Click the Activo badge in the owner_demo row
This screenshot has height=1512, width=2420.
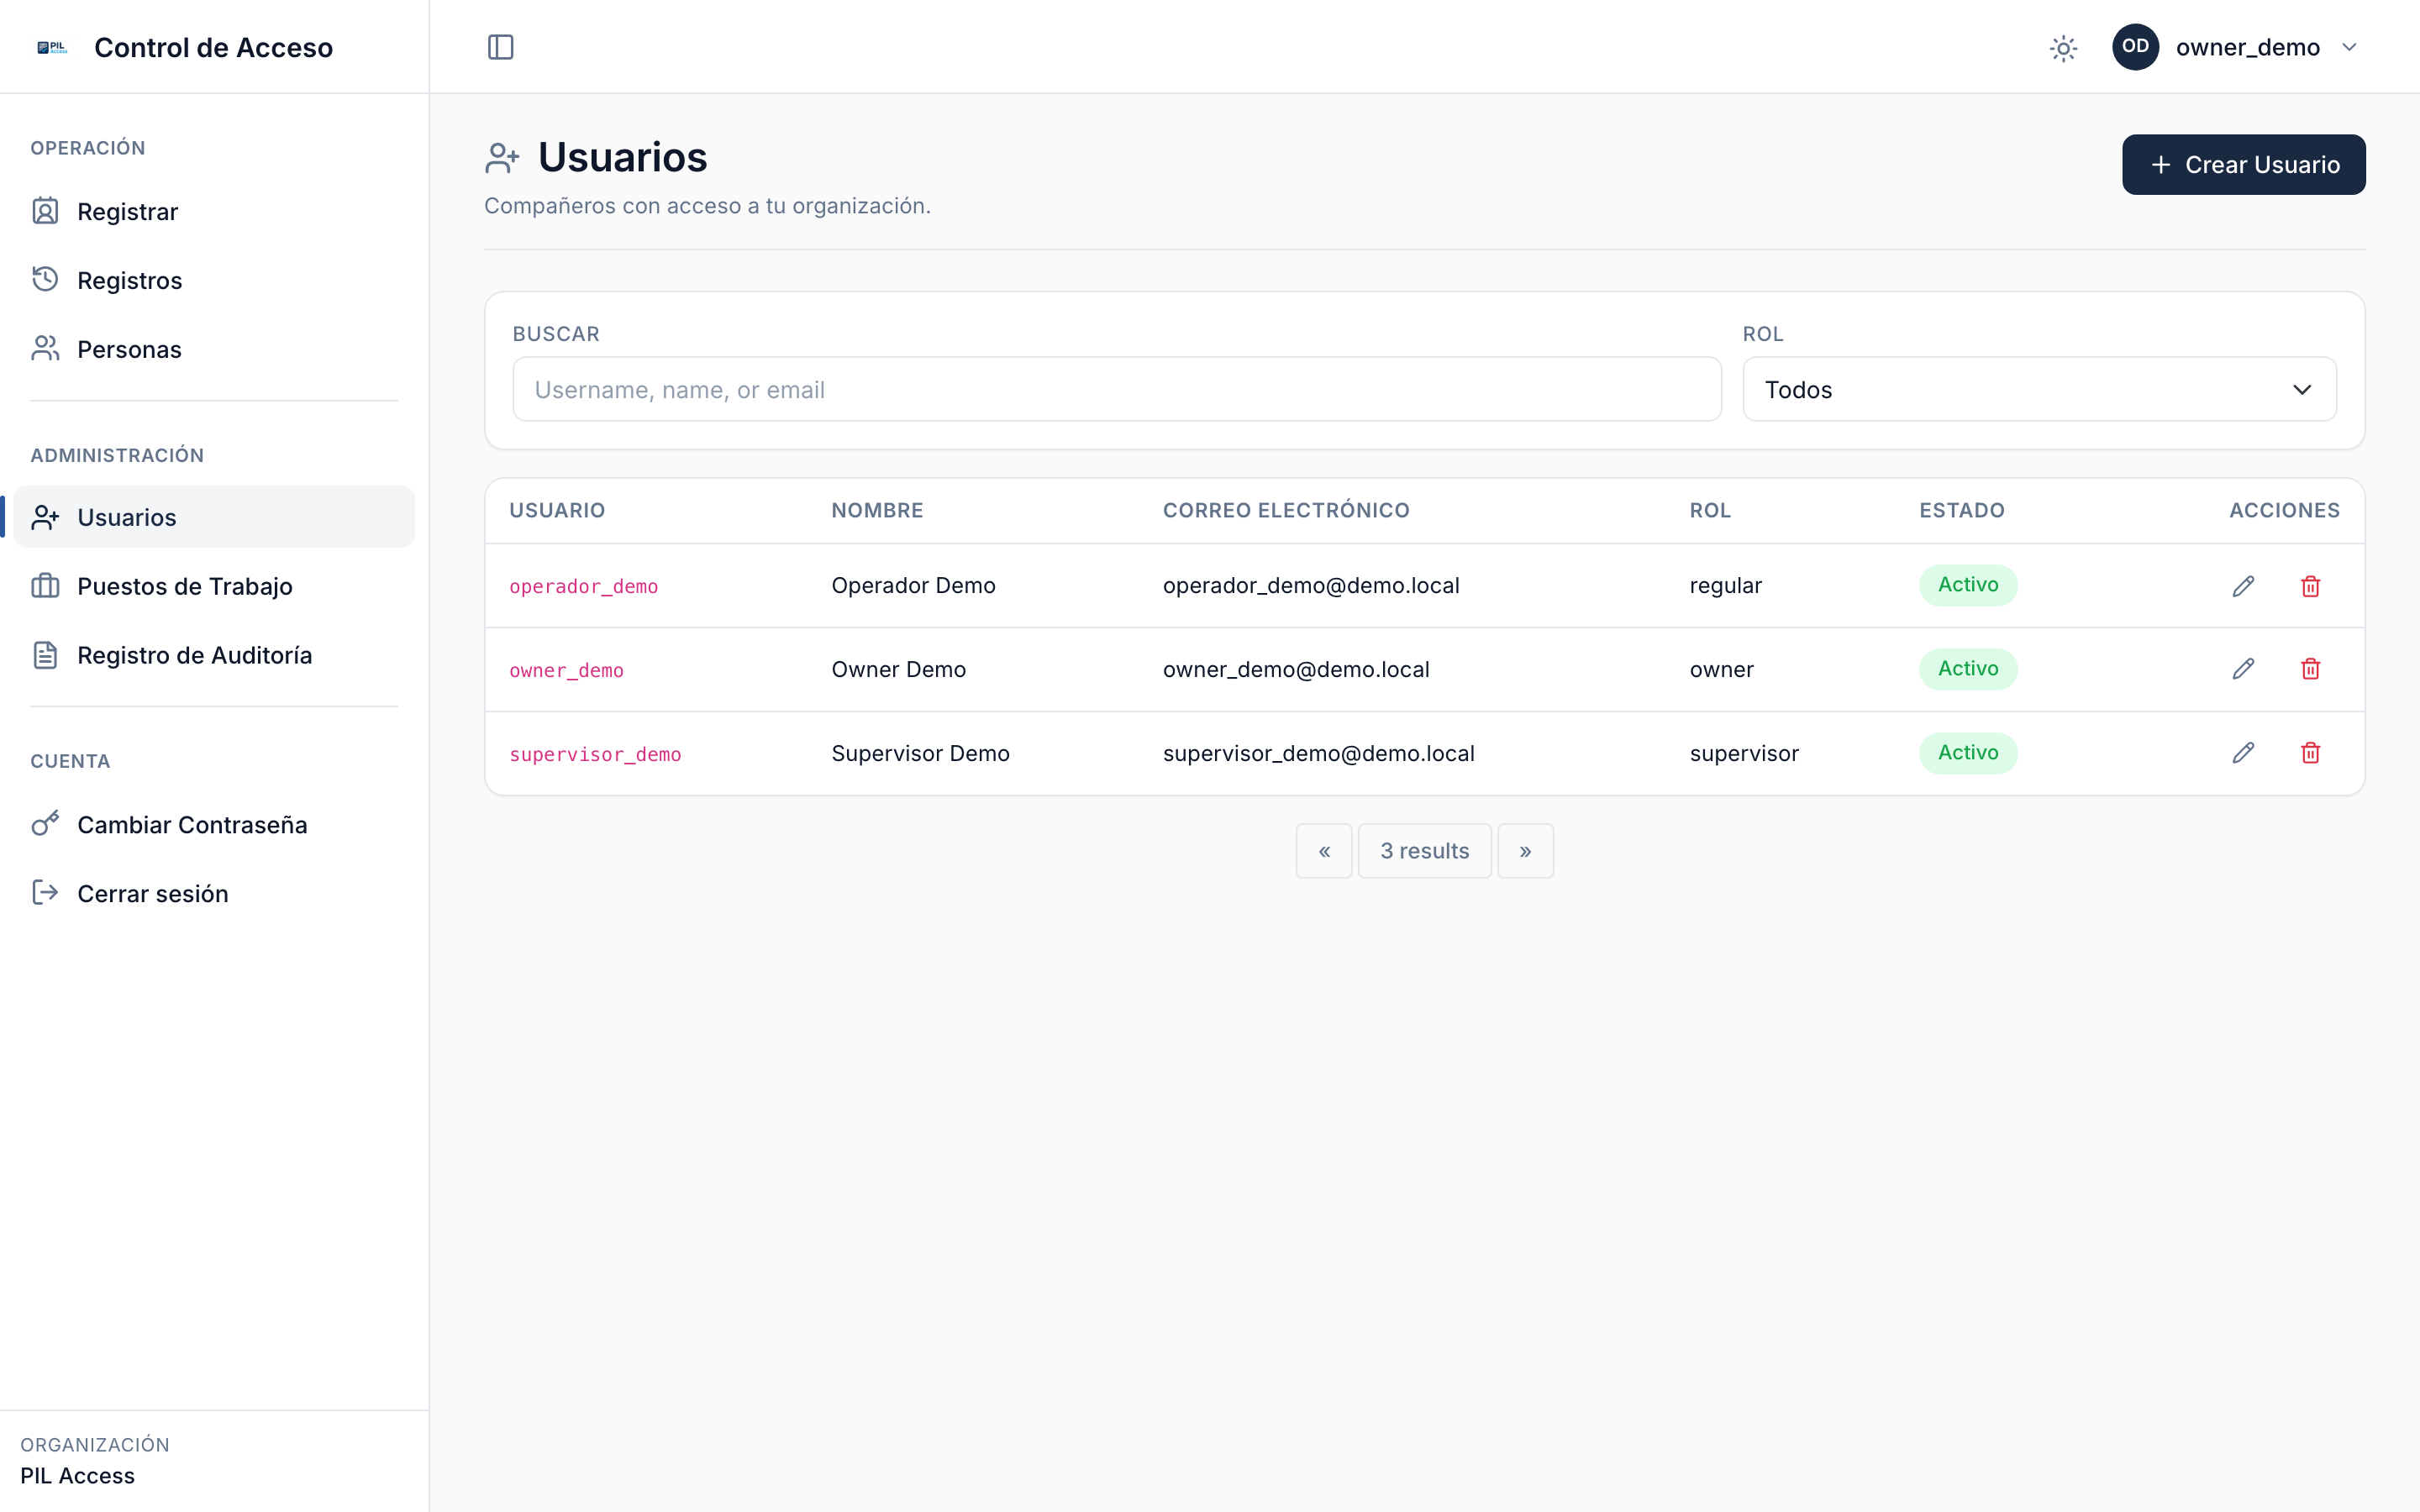click(1967, 669)
